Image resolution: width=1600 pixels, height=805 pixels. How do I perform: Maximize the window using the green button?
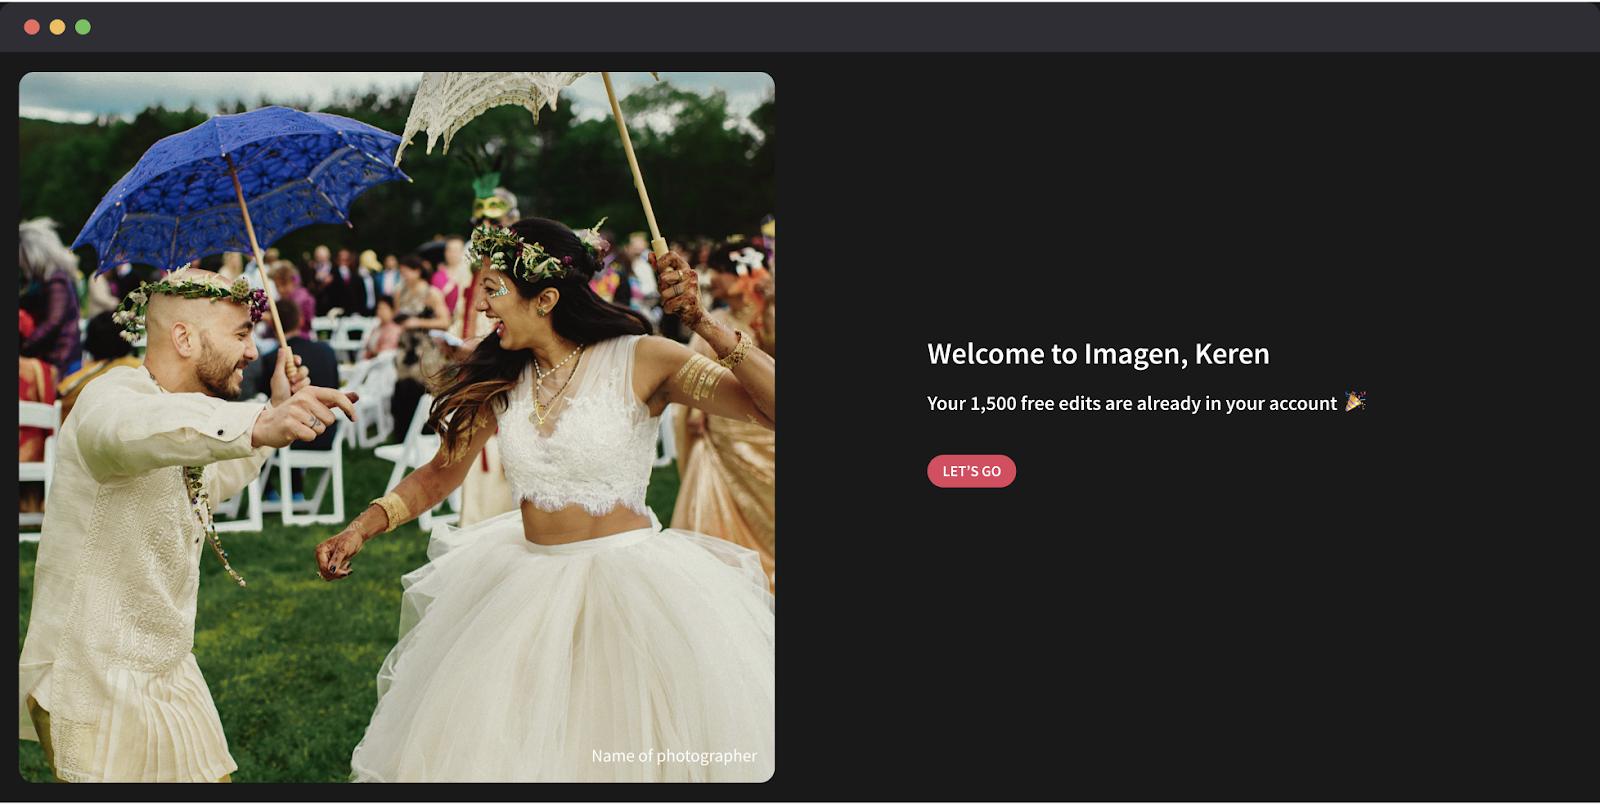[x=83, y=27]
